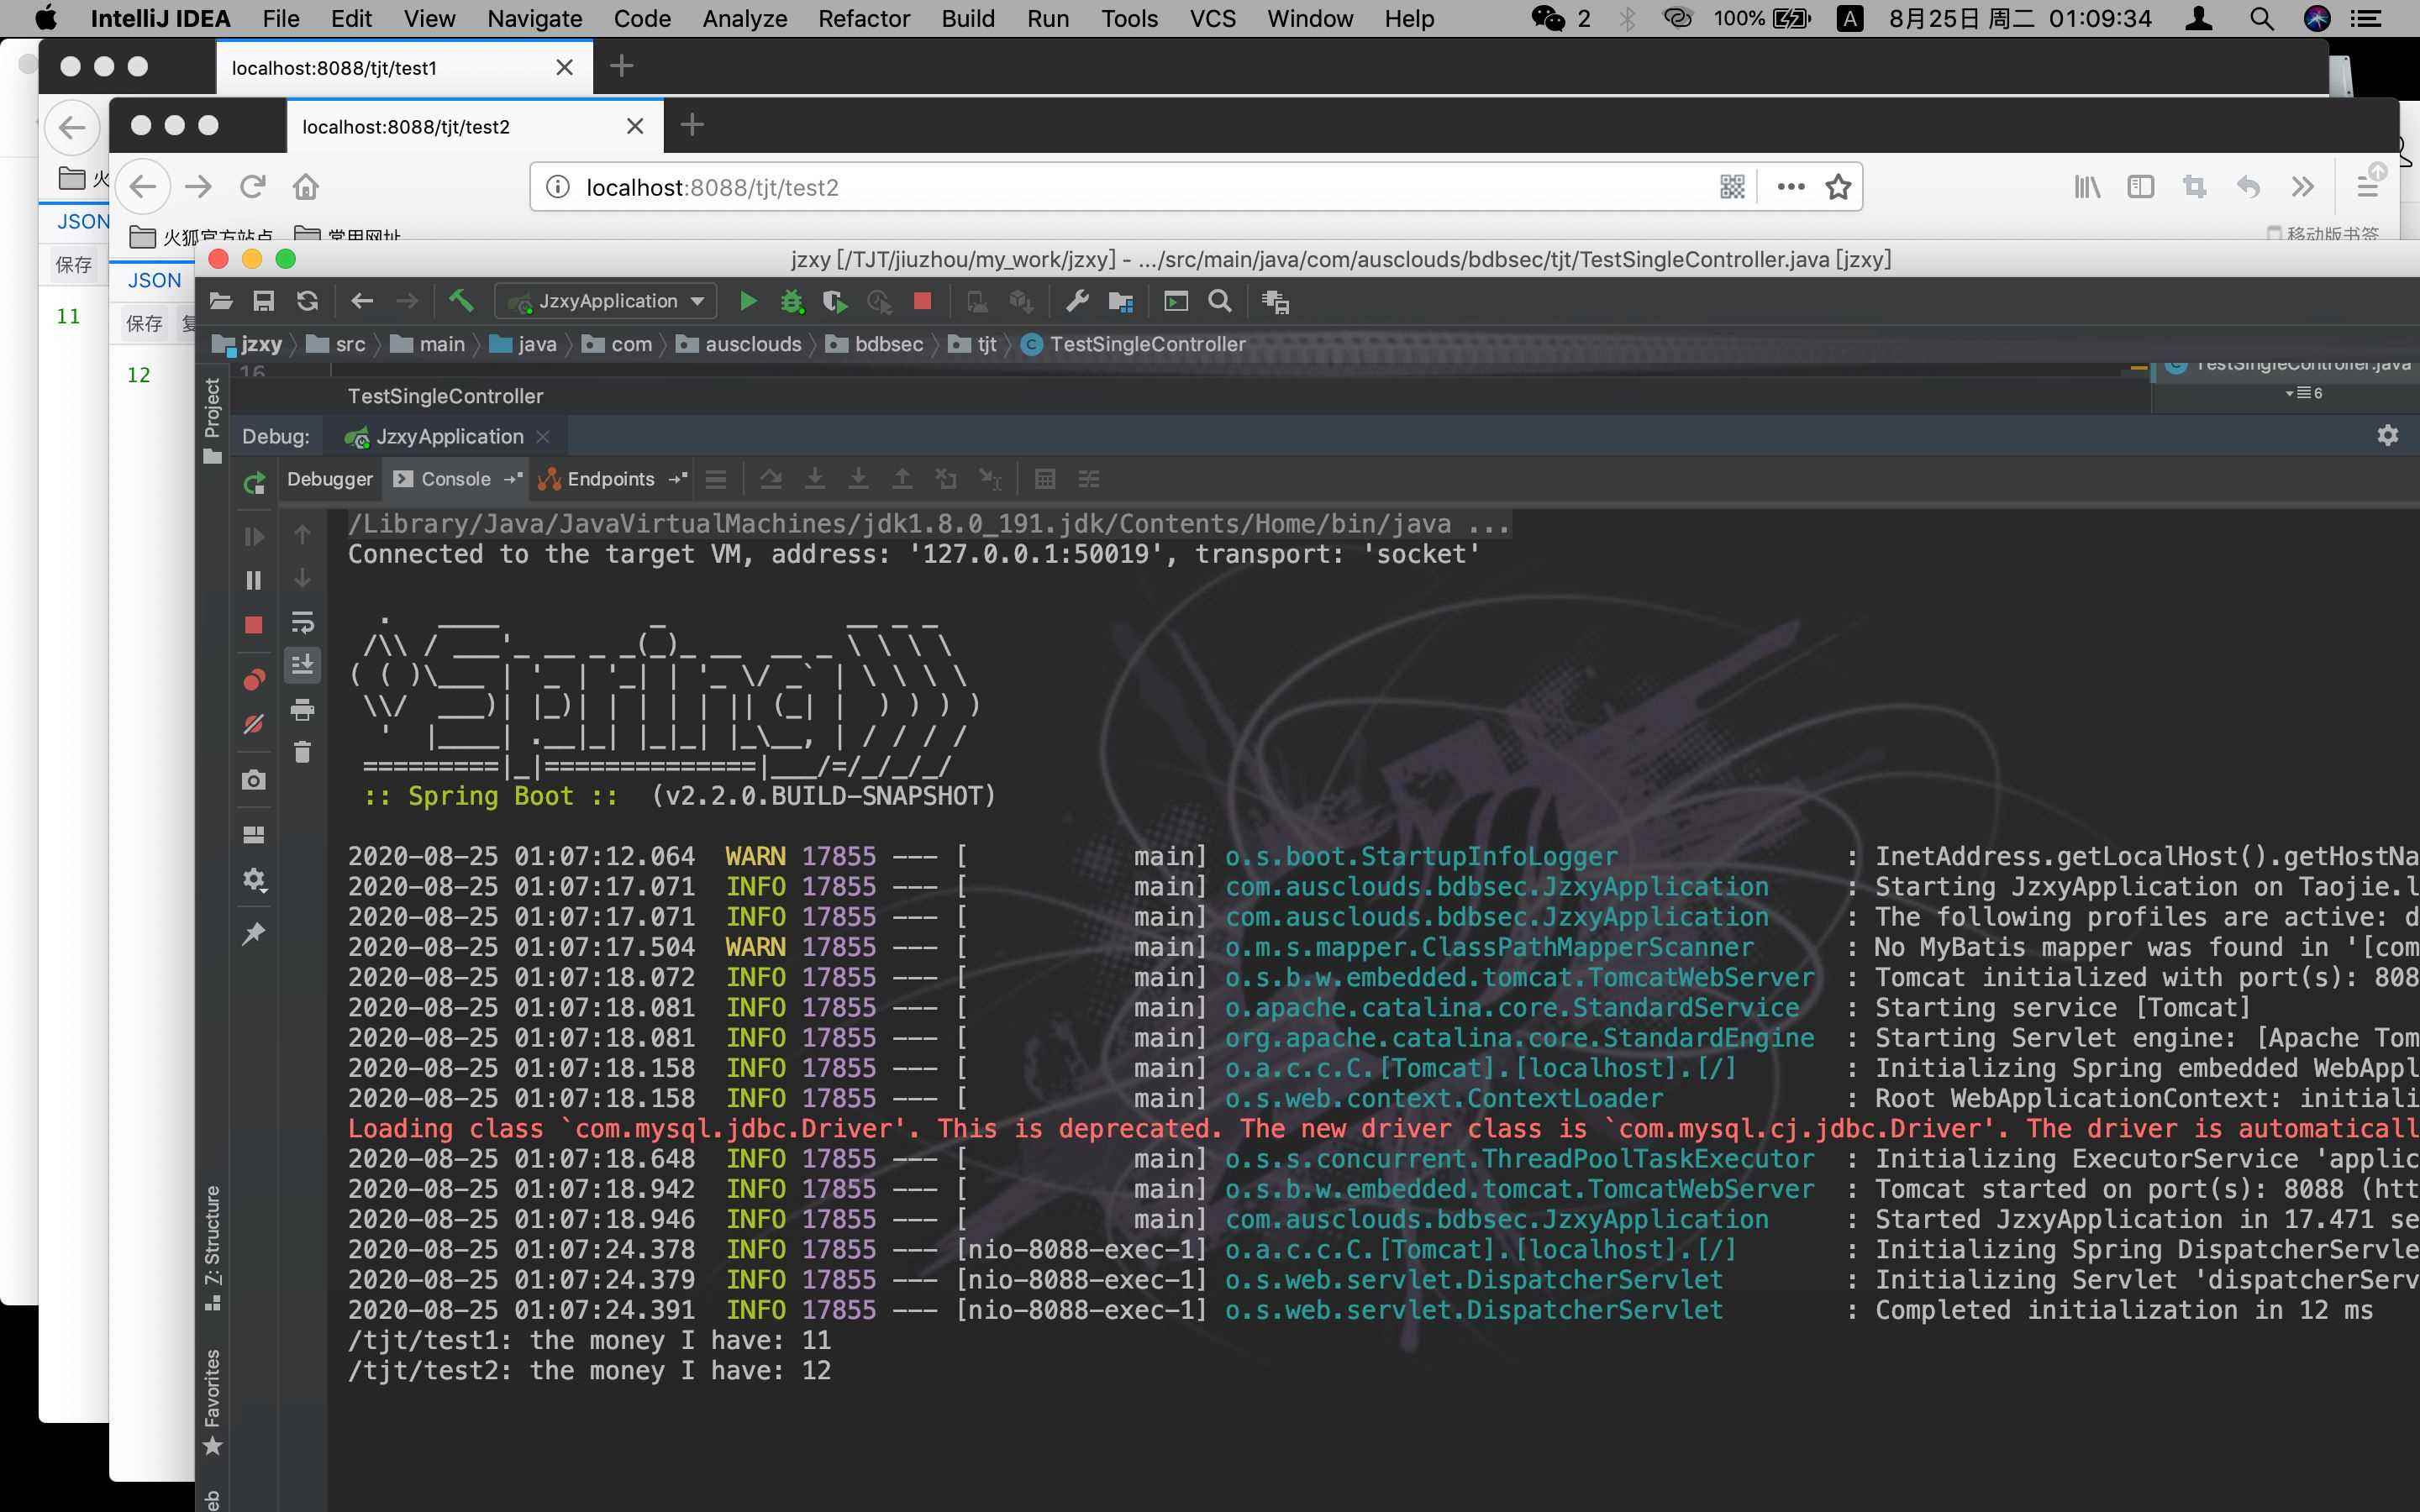This screenshot has width=2420, height=1512.
Task: Toggle soft-wrap in the console
Action: coord(302,622)
